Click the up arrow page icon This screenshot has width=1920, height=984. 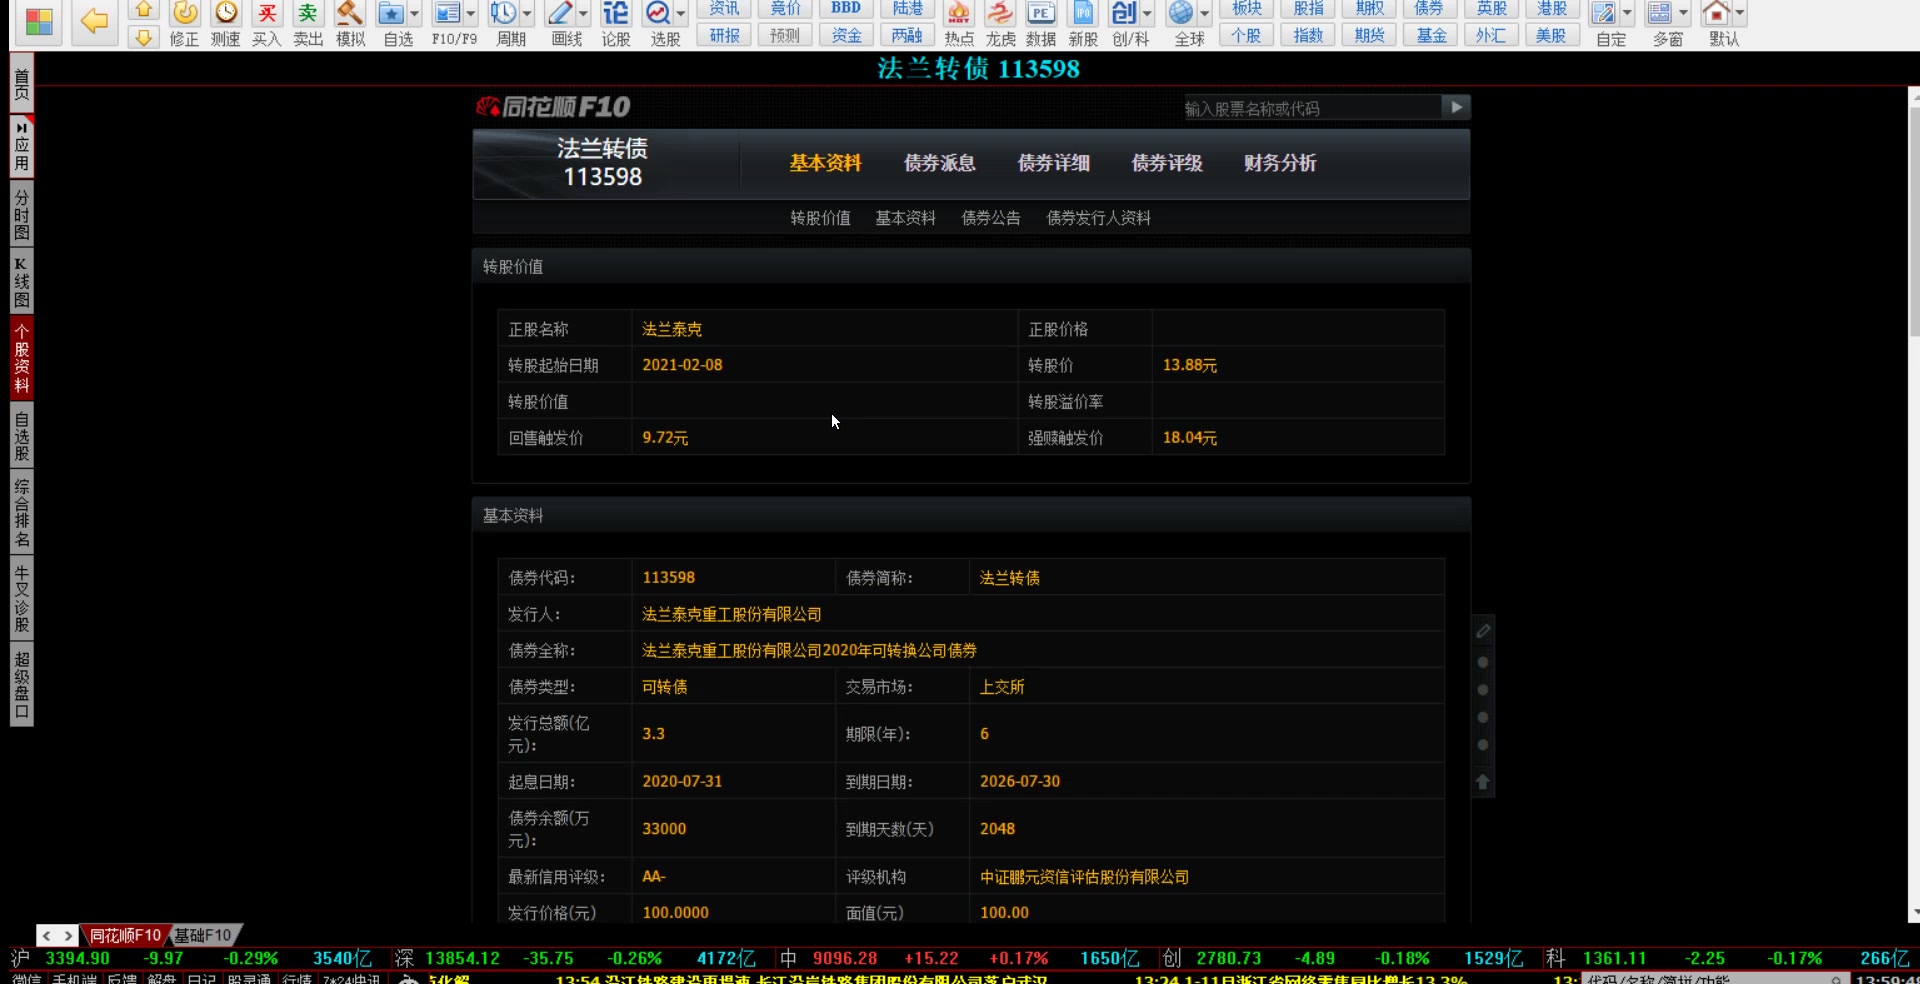(144, 10)
